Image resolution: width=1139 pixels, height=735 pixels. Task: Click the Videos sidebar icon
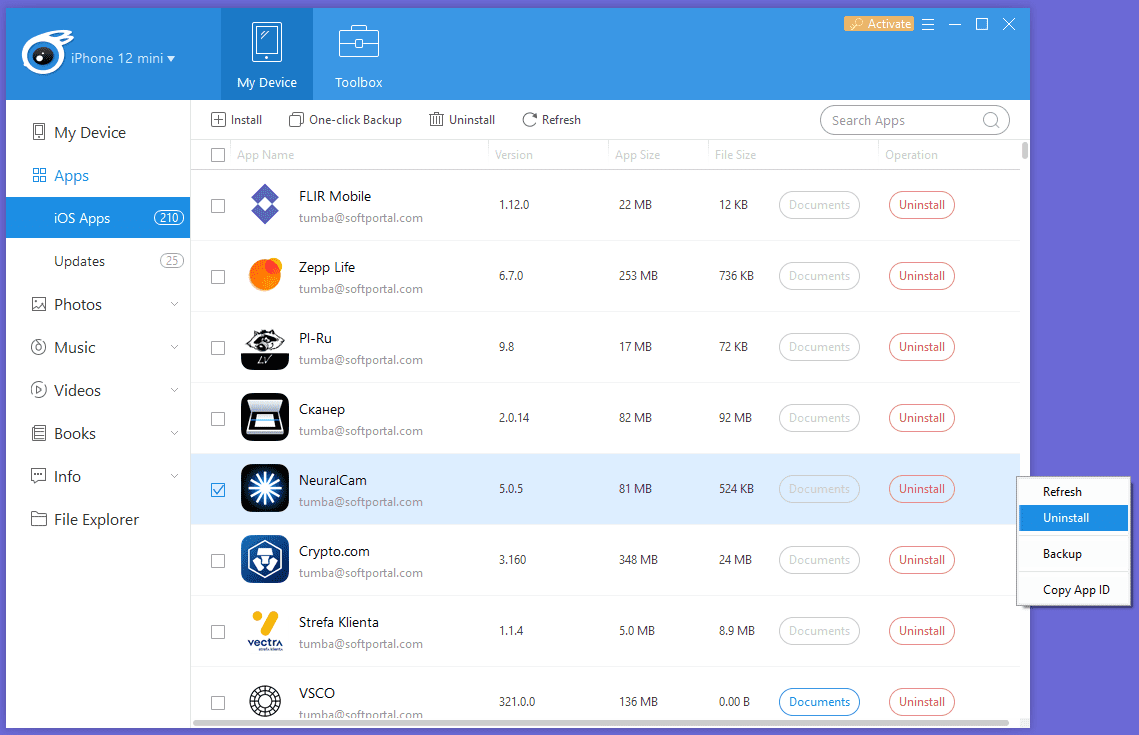(38, 390)
